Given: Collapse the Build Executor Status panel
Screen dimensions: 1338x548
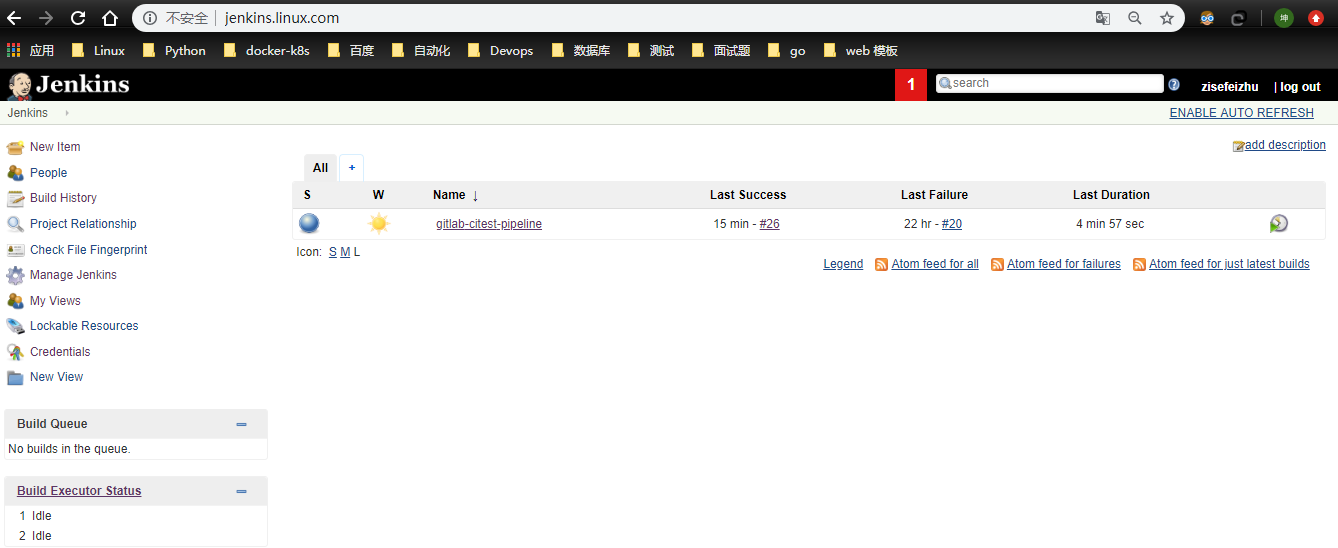Looking at the screenshot, I should pos(241,491).
